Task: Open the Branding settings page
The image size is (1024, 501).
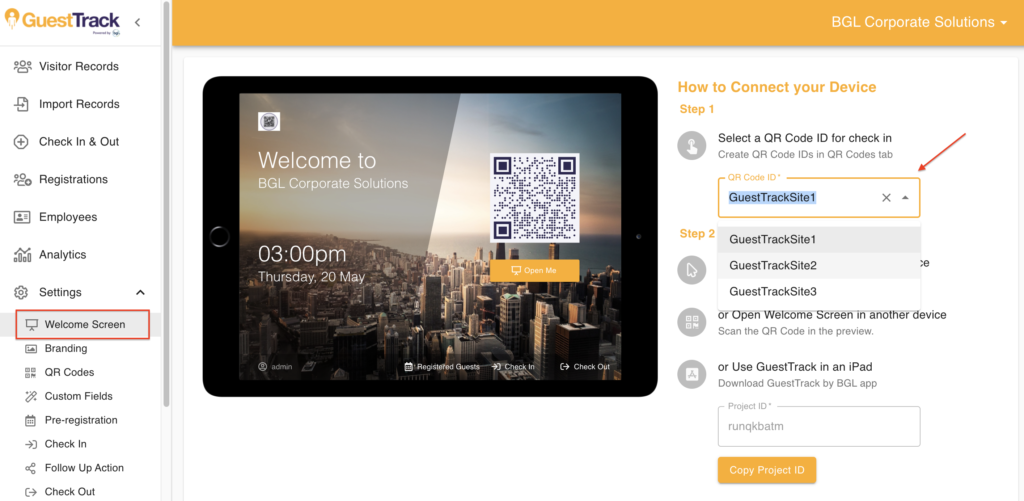Action: (66, 348)
